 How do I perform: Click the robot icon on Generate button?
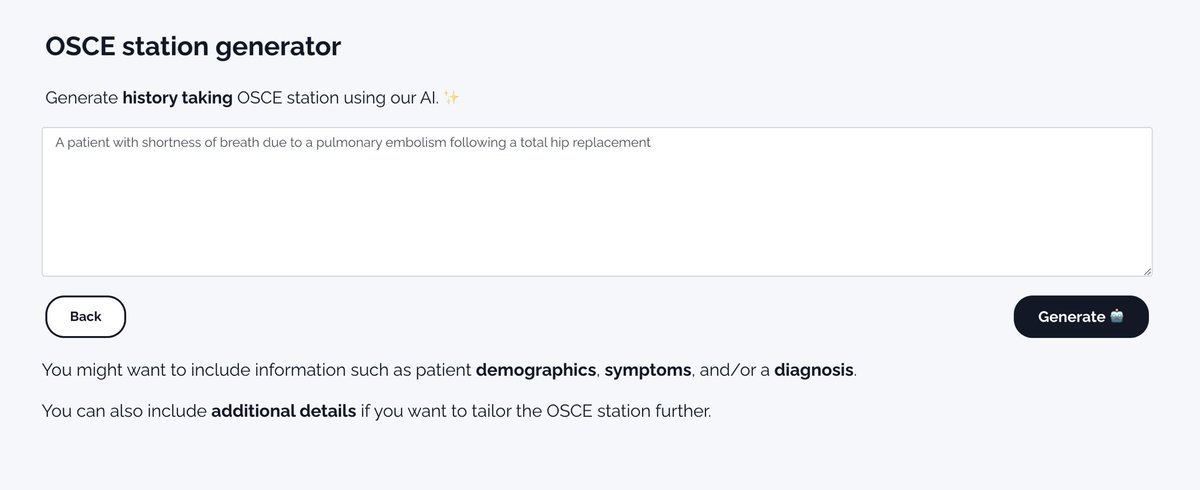tap(1117, 317)
